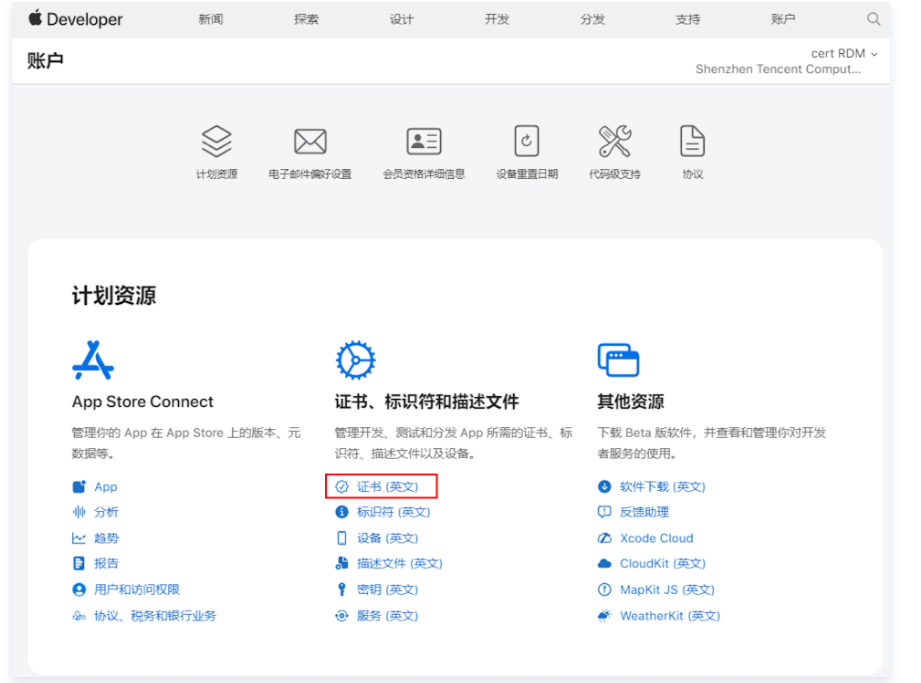The width and height of the screenshot is (921, 683).
Task: Click the 密钥 key icon
Action: pyautogui.click(x=342, y=590)
